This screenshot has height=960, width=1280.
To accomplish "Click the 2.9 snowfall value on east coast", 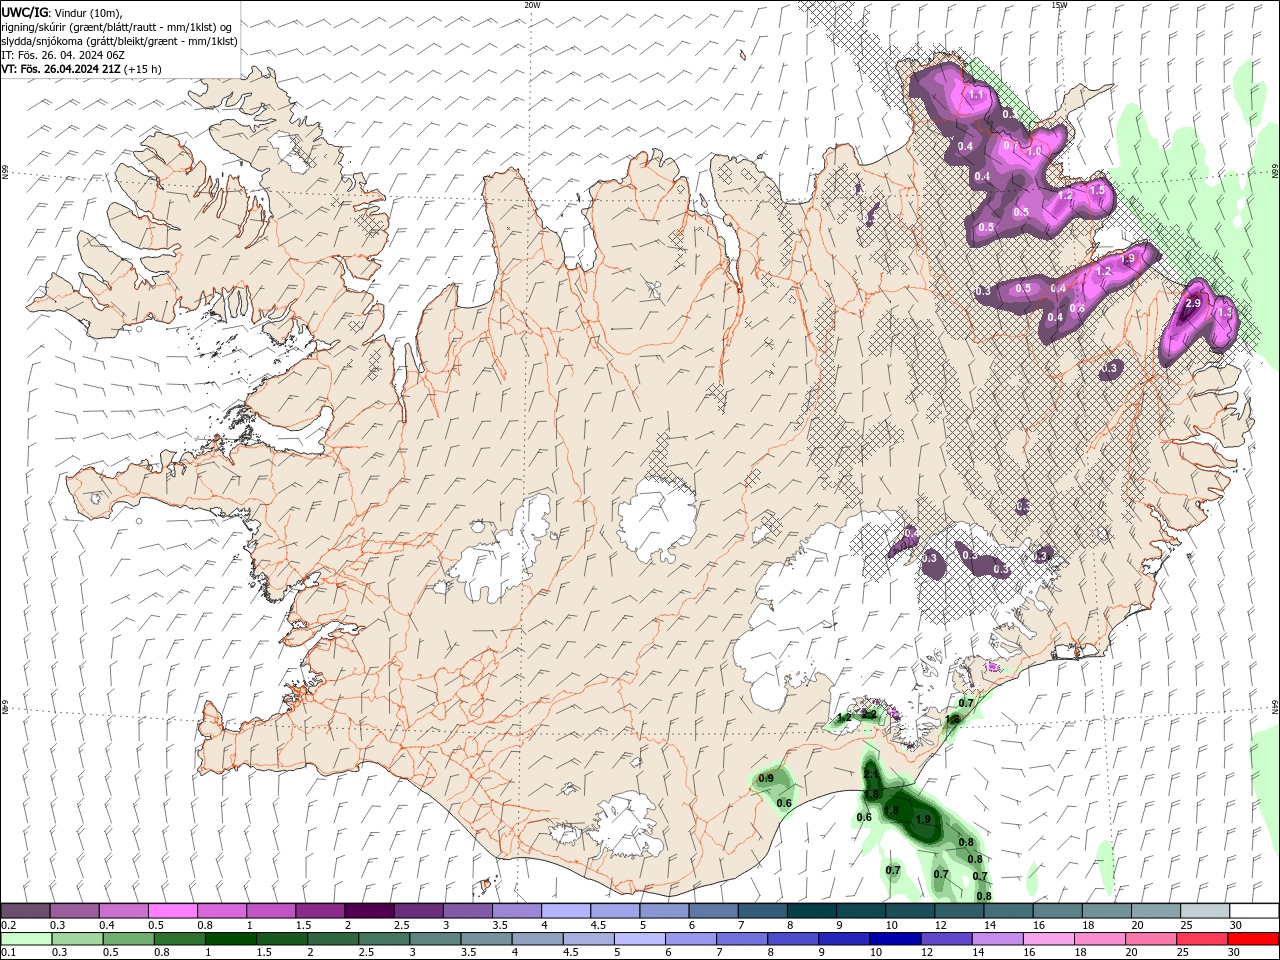I will coord(1192,302).
